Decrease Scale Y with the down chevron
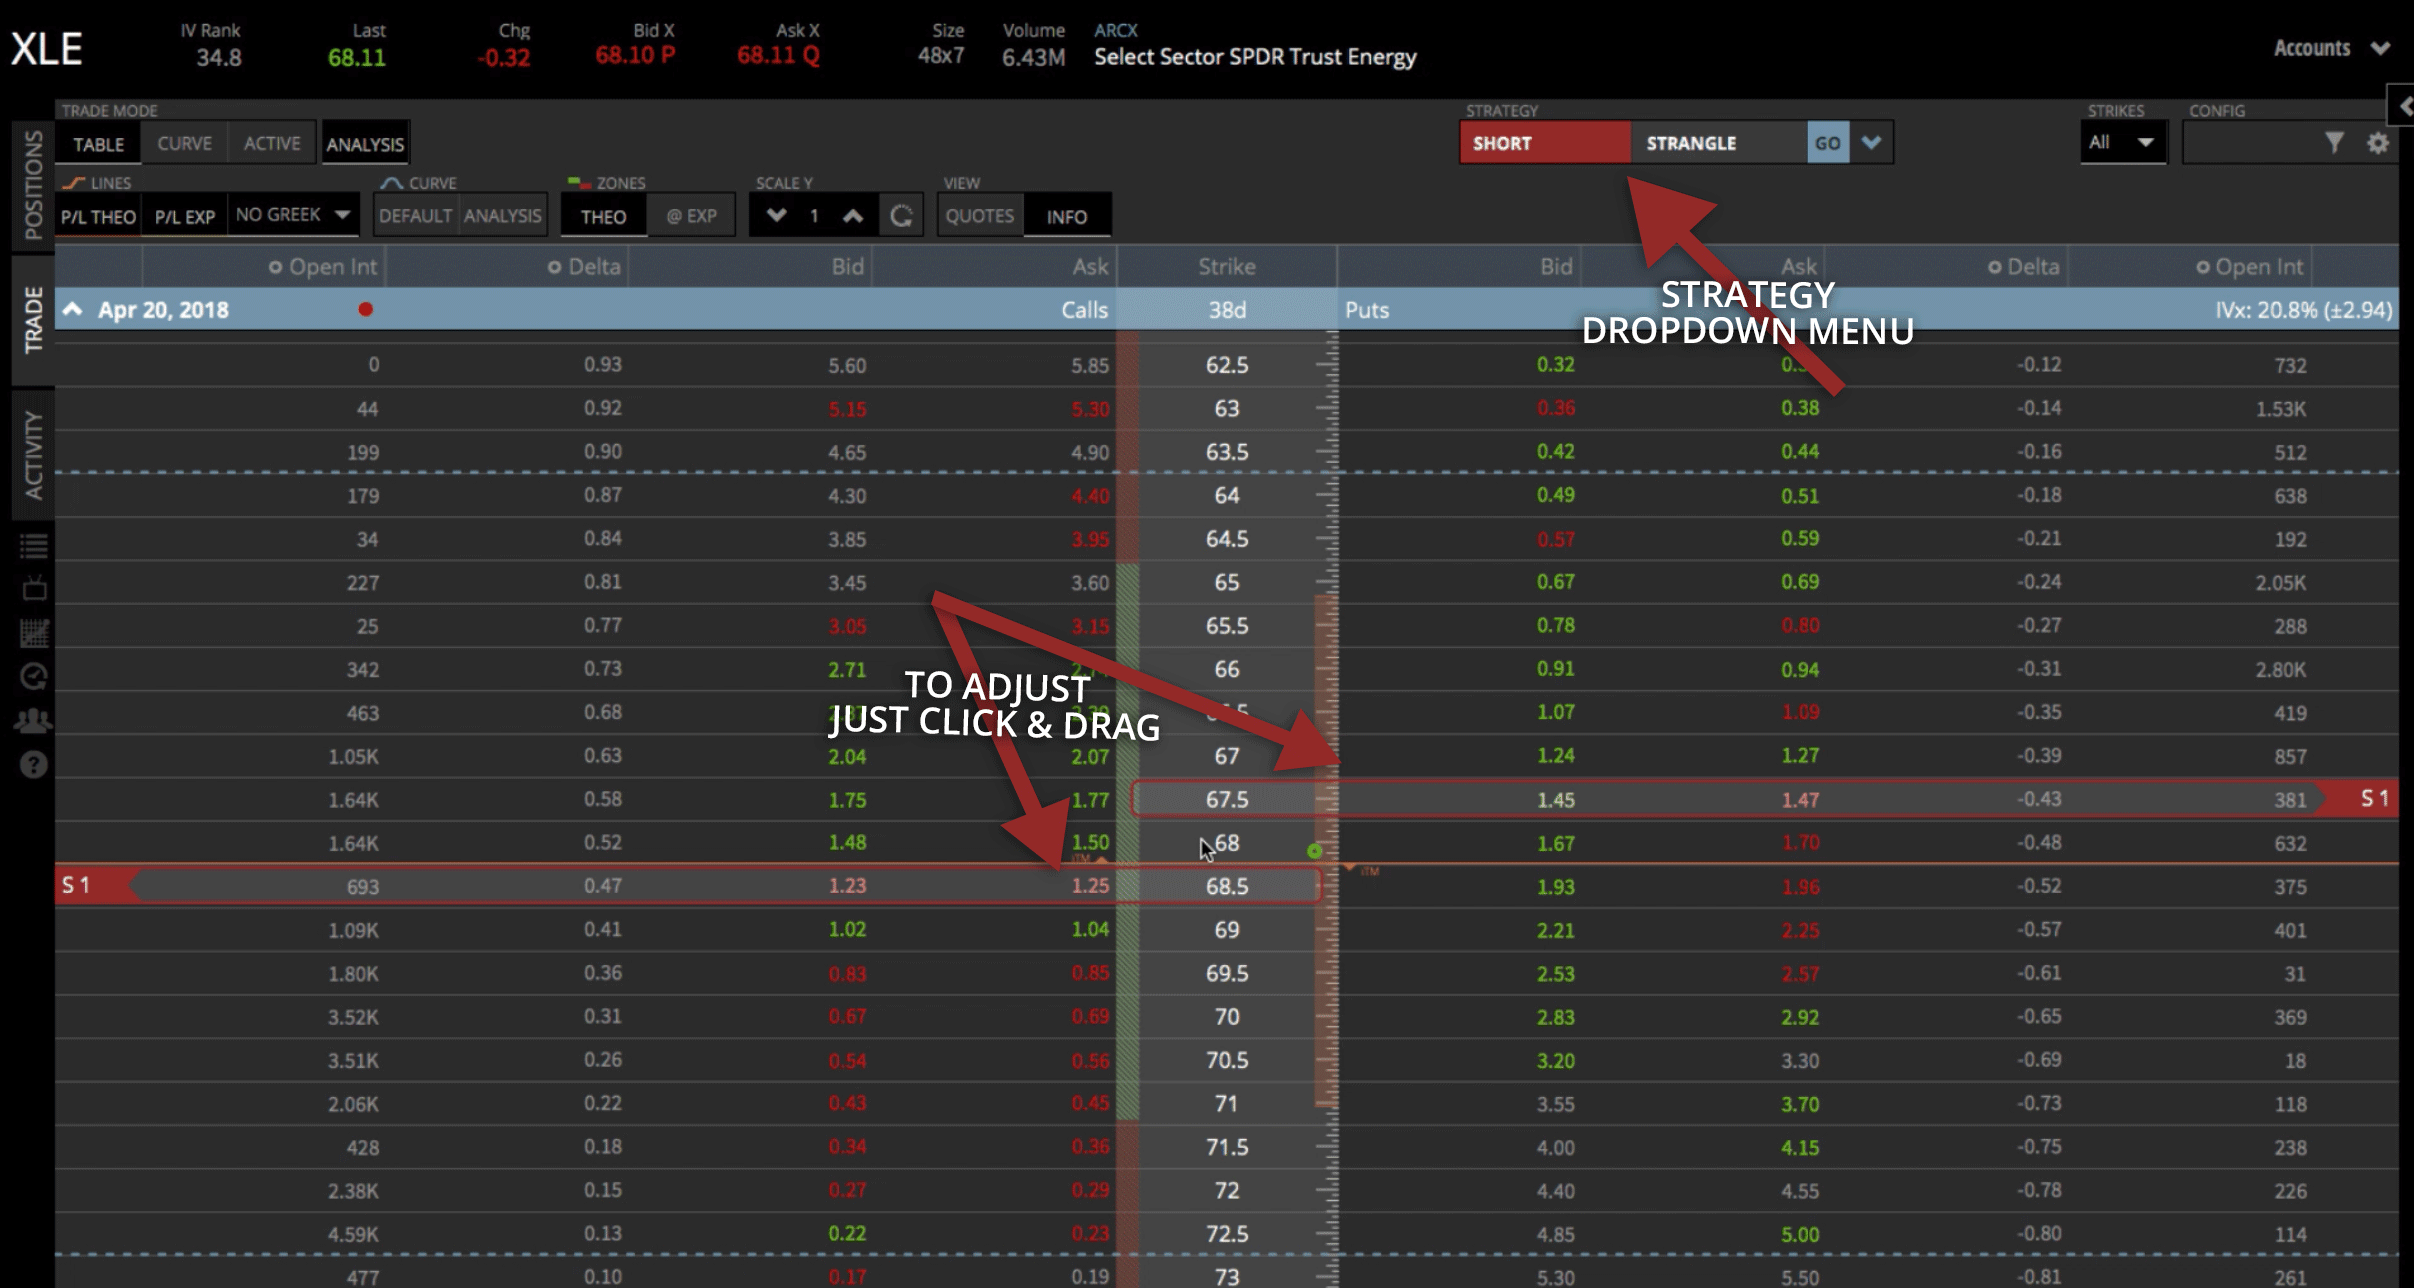Screen dimensions: 2414x1288 point(776,216)
